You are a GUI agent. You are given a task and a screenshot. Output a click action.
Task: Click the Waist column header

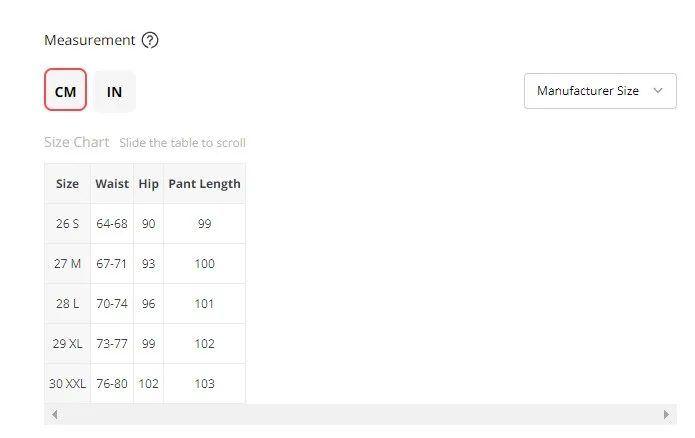pos(112,184)
